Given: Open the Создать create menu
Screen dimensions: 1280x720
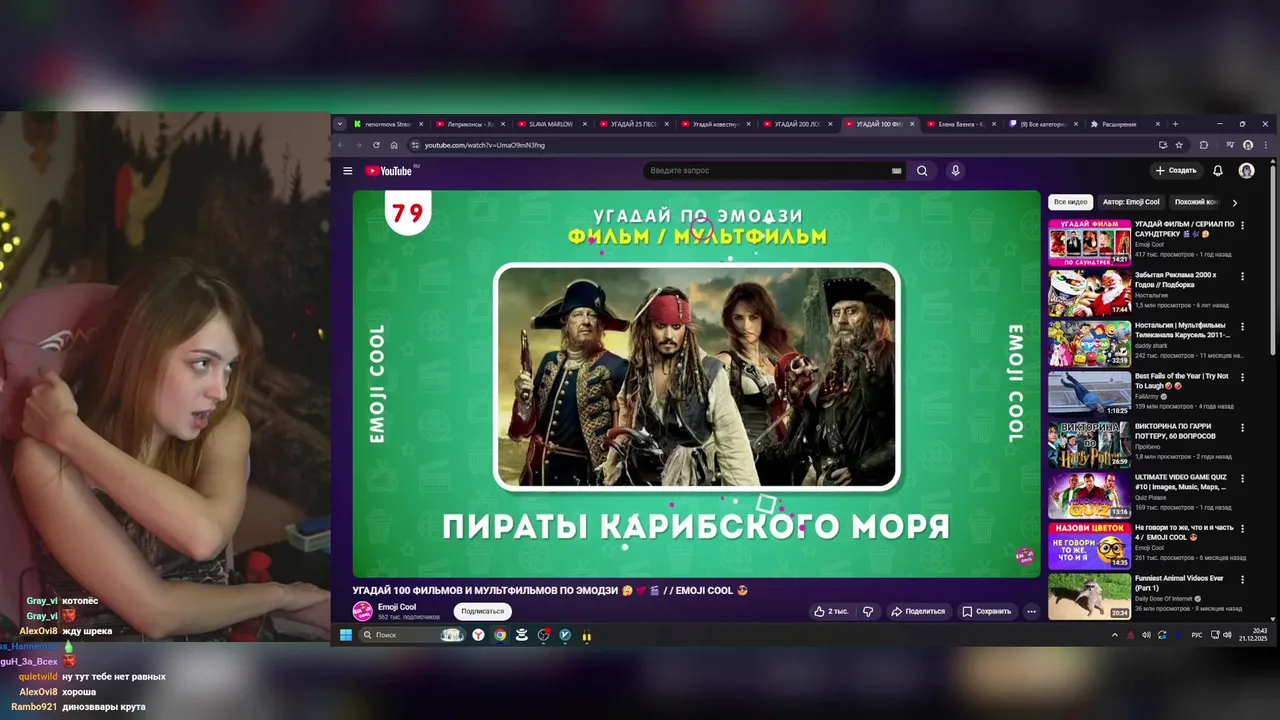Looking at the screenshot, I should tap(1176, 171).
